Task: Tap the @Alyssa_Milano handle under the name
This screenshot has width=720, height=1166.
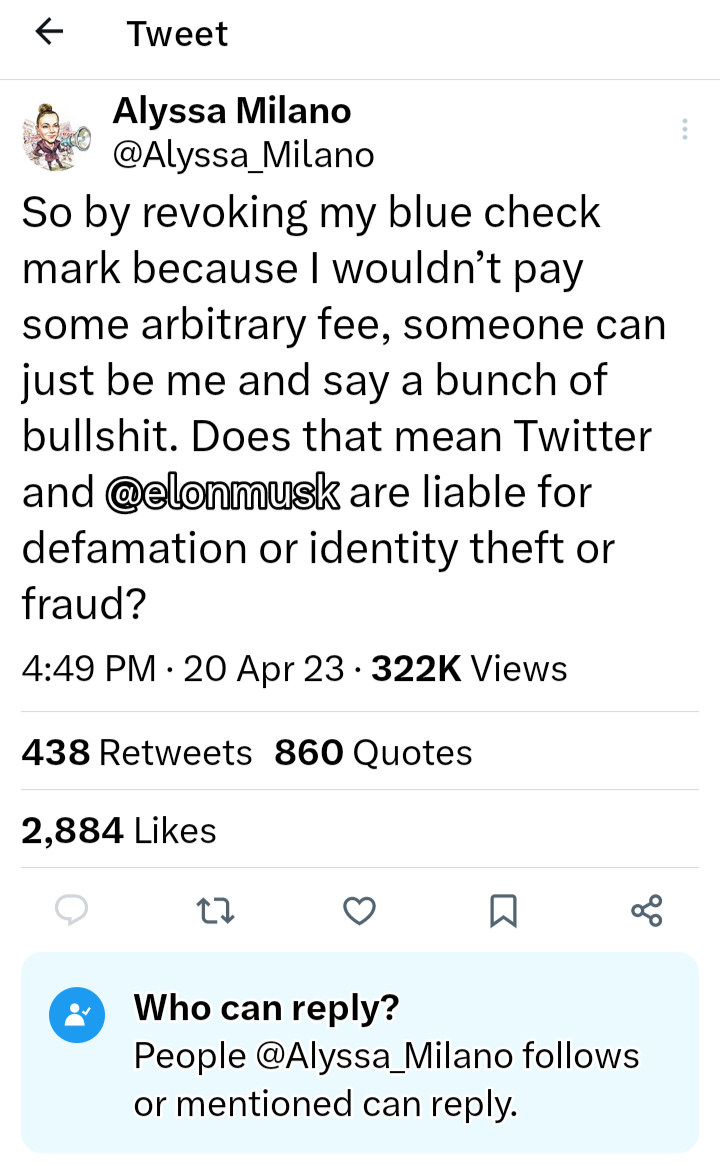Action: tap(244, 155)
